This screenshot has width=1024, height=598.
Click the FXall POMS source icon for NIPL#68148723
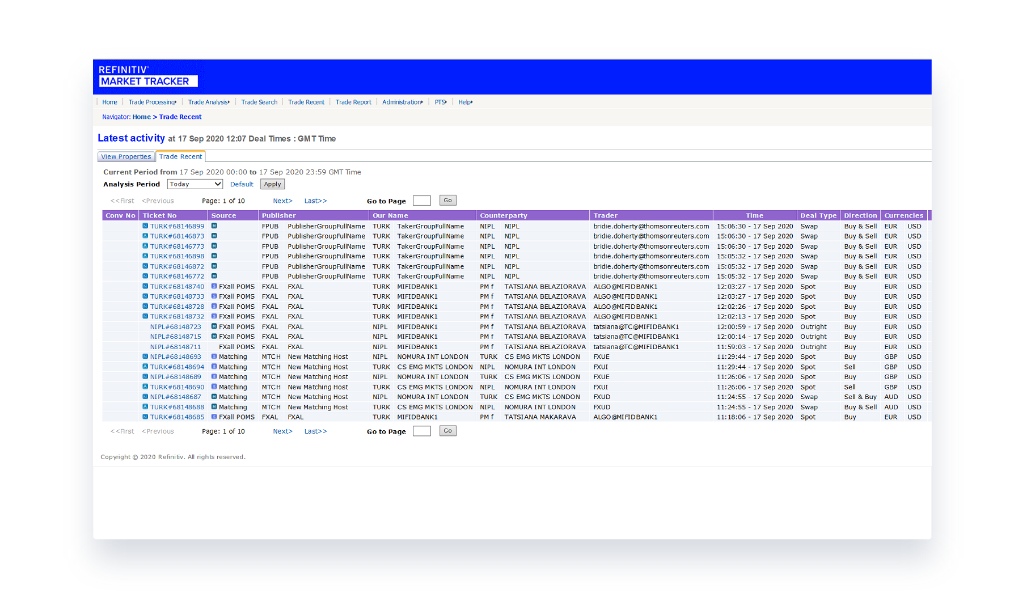point(214,326)
